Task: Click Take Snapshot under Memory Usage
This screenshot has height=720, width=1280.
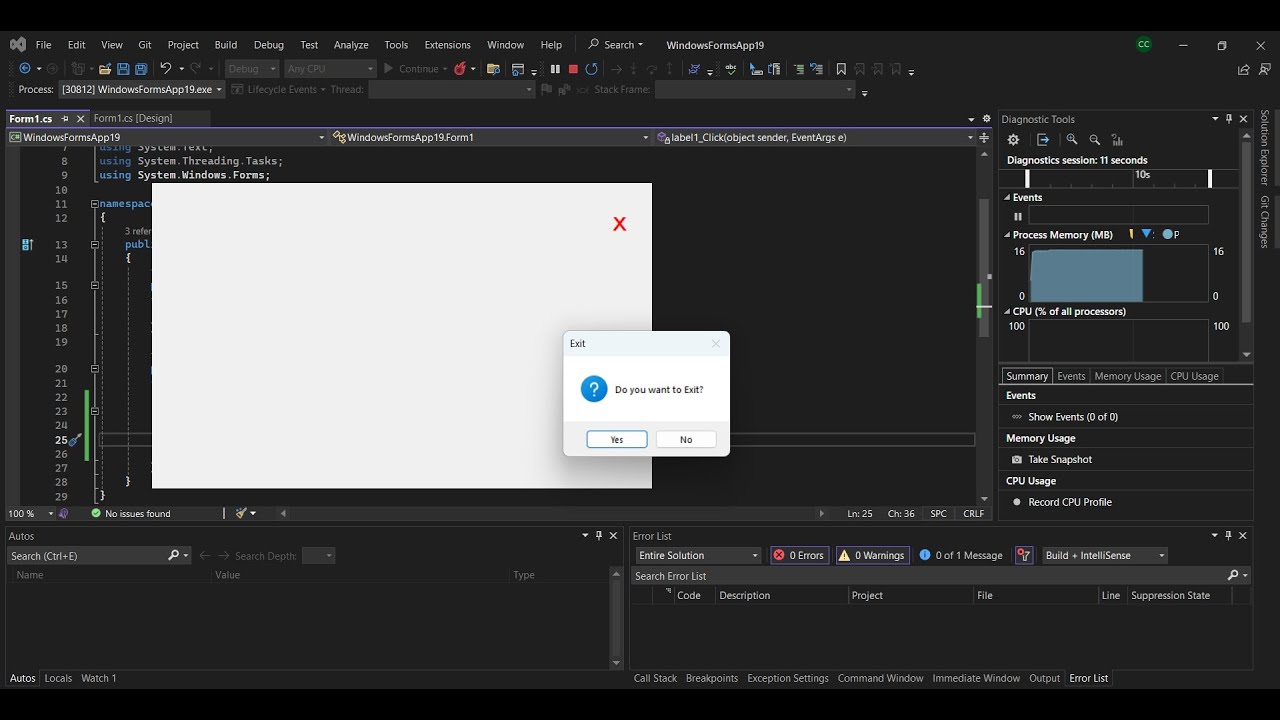Action: coord(1060,460)
